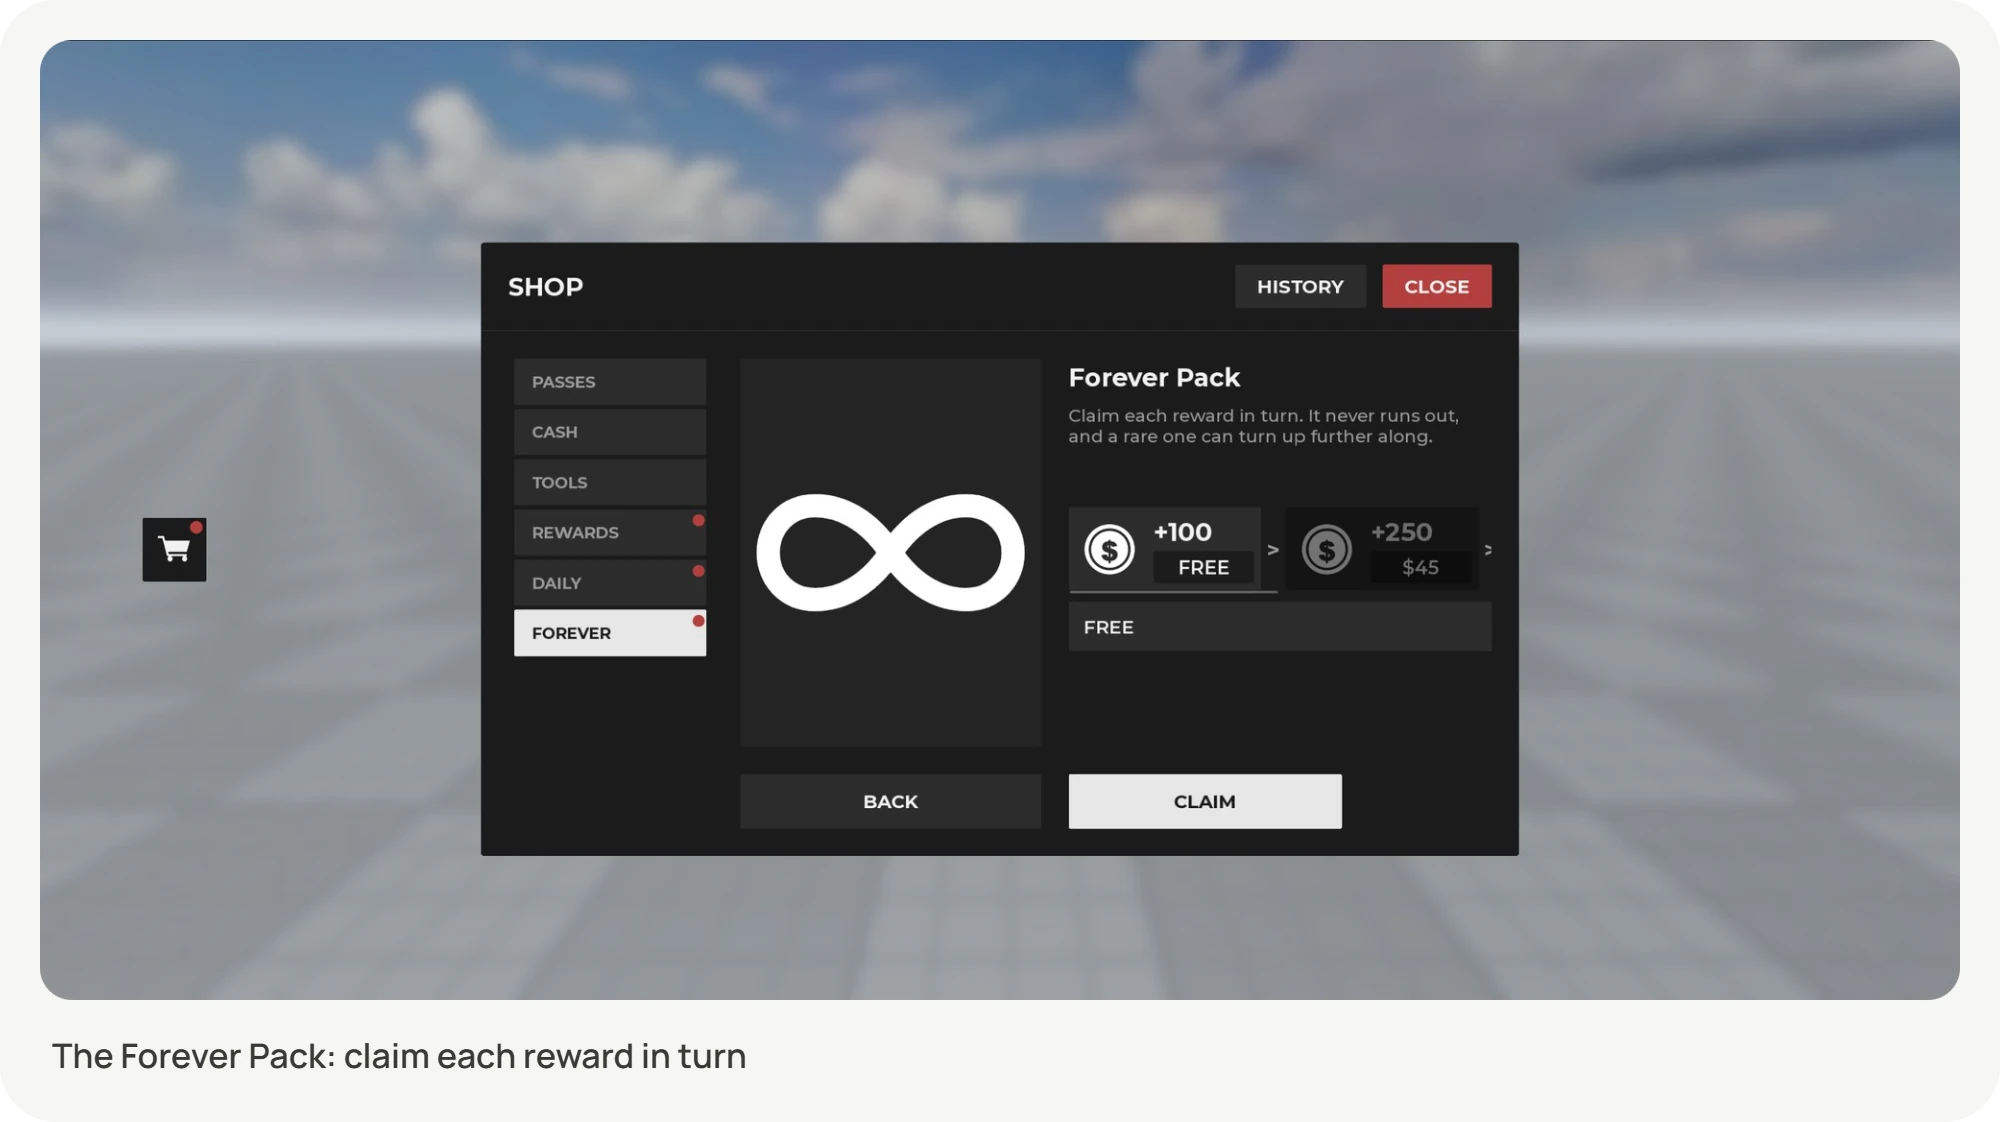Click the FREE price bar
Screen dimensions: 2000x1122
(1280, 627)
